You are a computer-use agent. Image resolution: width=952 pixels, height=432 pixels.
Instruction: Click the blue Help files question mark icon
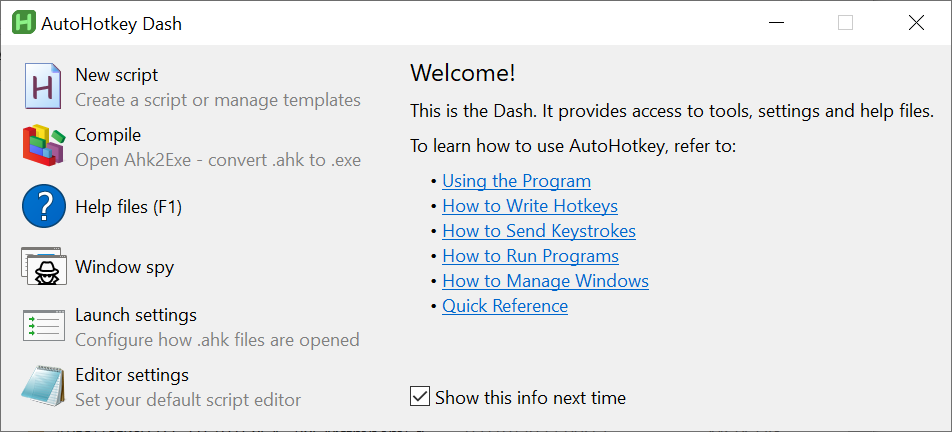[44, 207]
